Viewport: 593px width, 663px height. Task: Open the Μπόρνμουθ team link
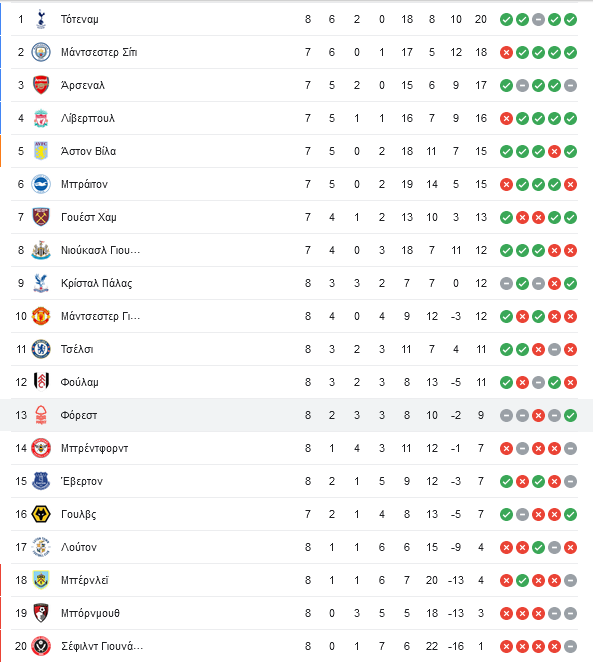pos(90,613)
